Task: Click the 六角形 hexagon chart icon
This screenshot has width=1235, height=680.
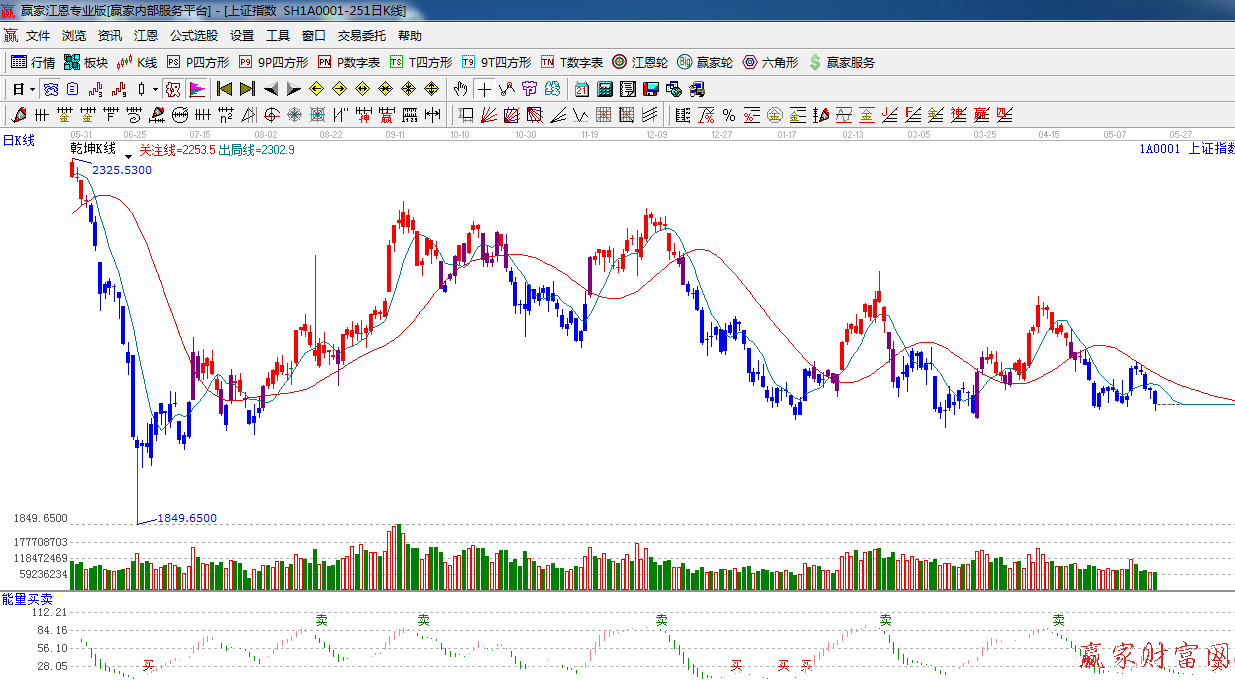Action: point(770,62)
